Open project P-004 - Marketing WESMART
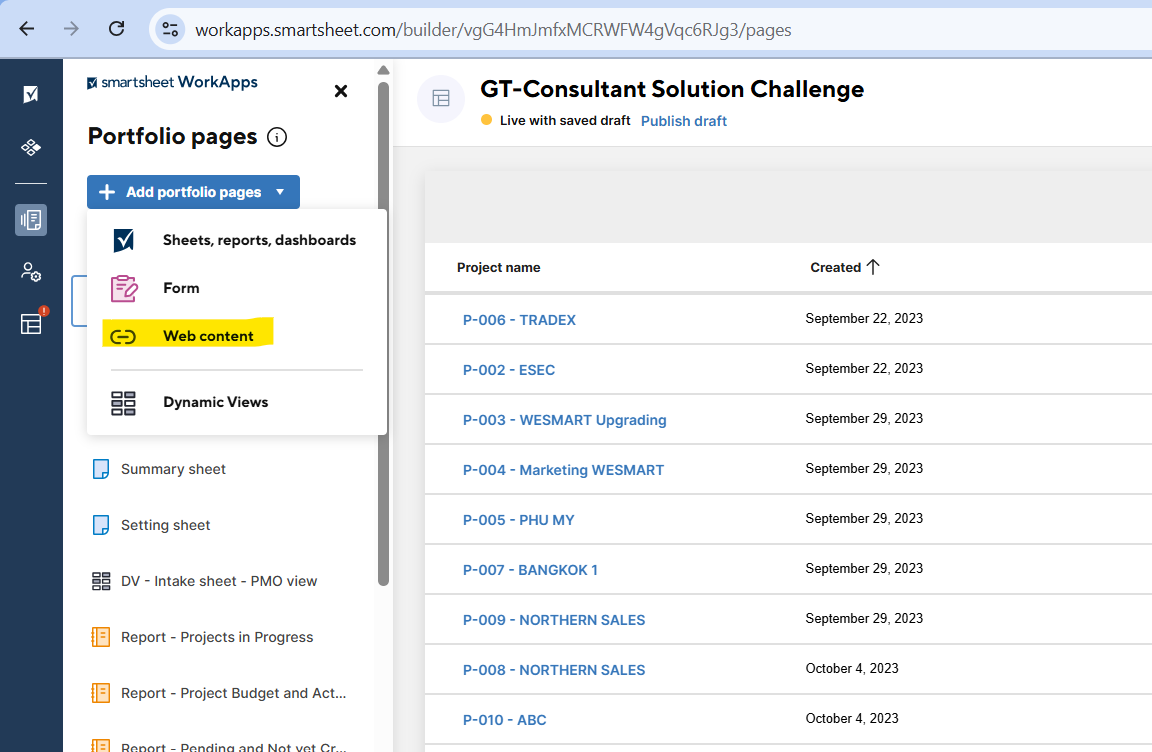This screenshot has height=752, width=1152. click(563, 470)
